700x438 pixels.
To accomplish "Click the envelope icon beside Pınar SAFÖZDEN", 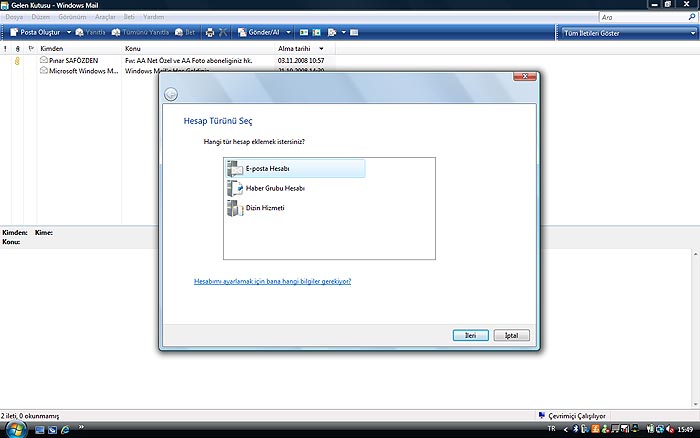I will tap(44, 59).
